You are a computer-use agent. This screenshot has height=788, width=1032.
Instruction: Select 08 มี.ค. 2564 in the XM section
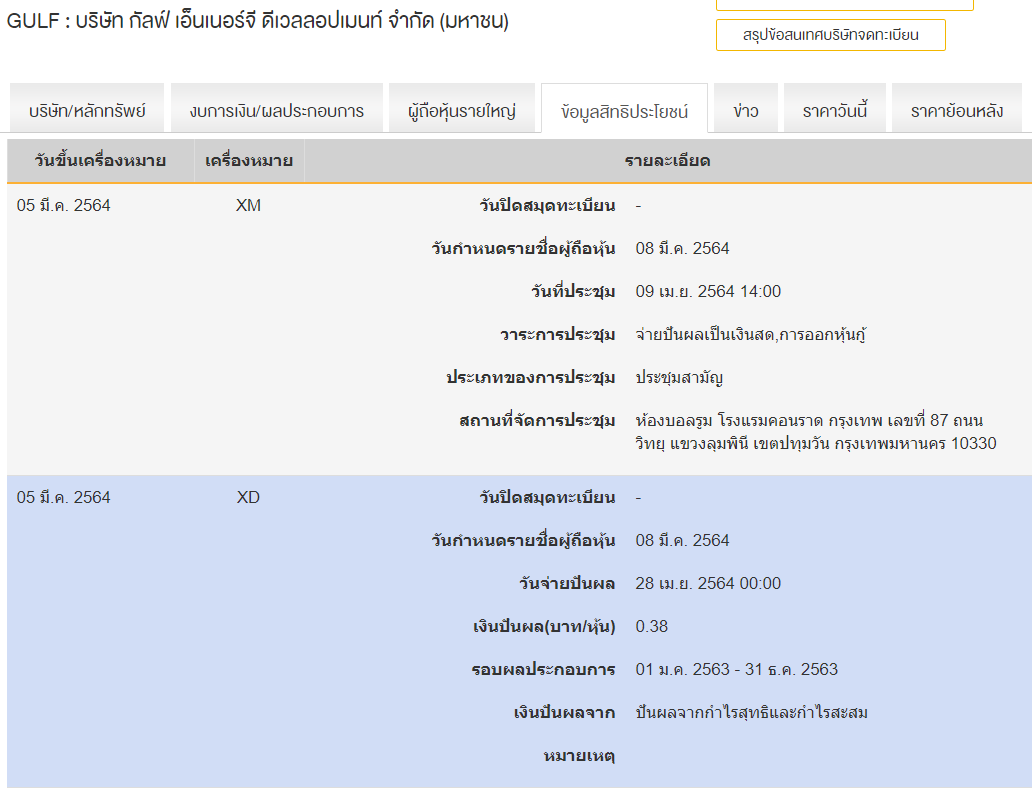tap(683, 248)
